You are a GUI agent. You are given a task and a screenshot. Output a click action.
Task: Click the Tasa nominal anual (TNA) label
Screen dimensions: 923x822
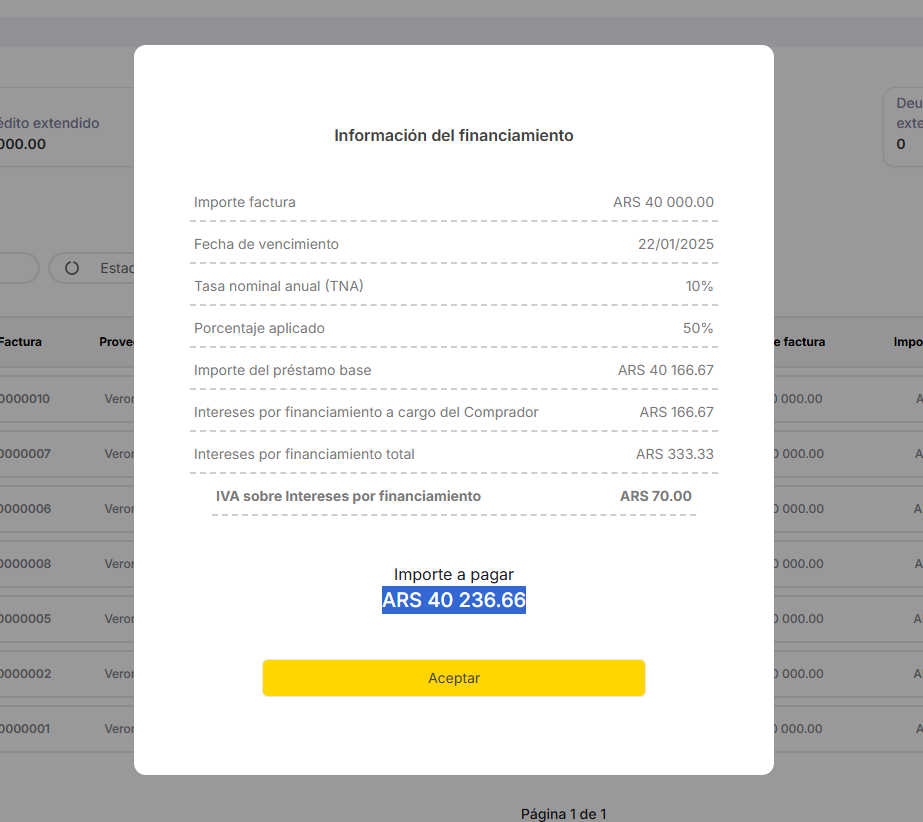coord(279,286)
